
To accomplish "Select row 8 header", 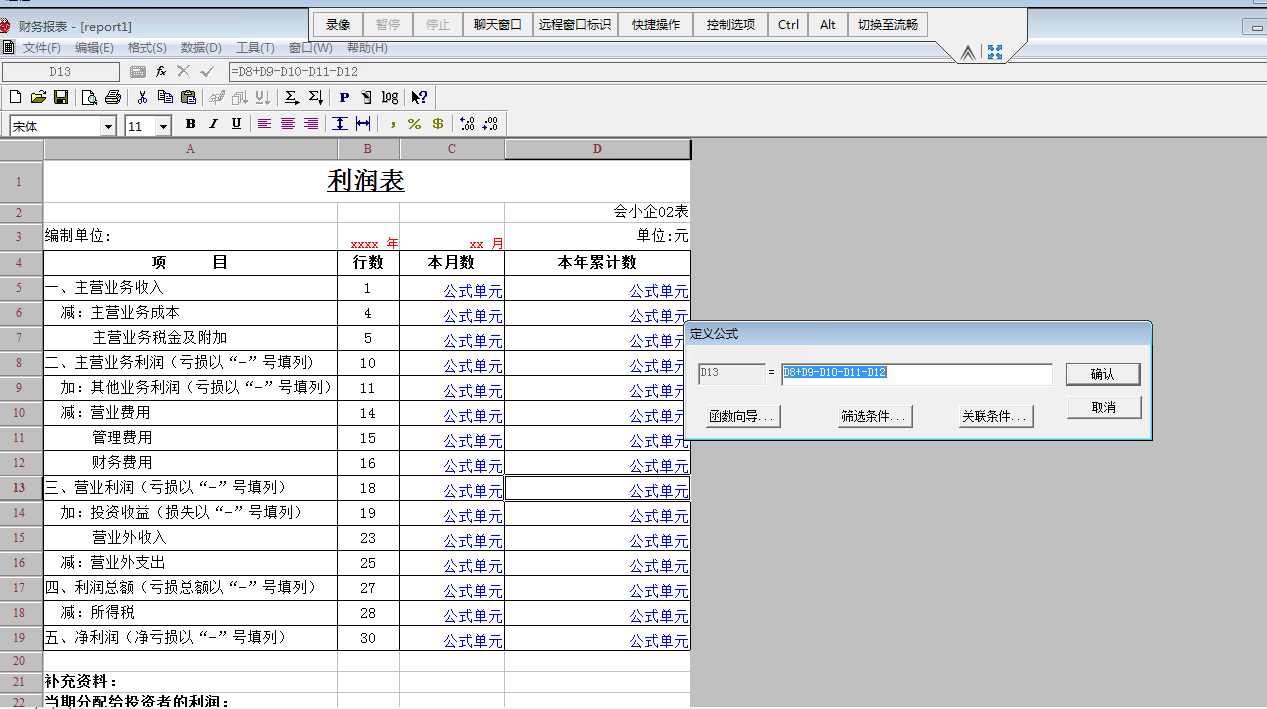I will click(x=21, y=363).
